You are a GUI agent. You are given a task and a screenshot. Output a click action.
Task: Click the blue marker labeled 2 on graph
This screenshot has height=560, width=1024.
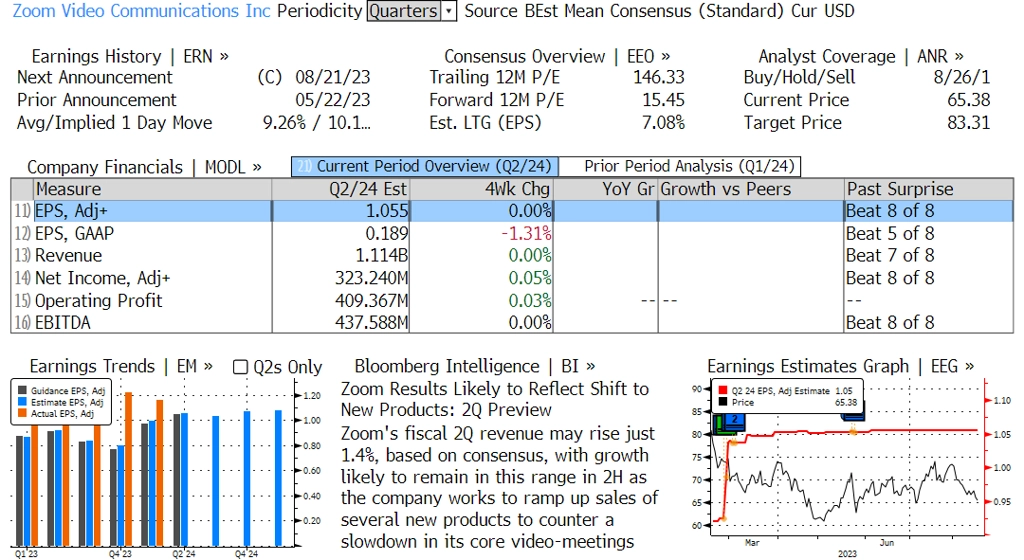[x=734, y=420]
